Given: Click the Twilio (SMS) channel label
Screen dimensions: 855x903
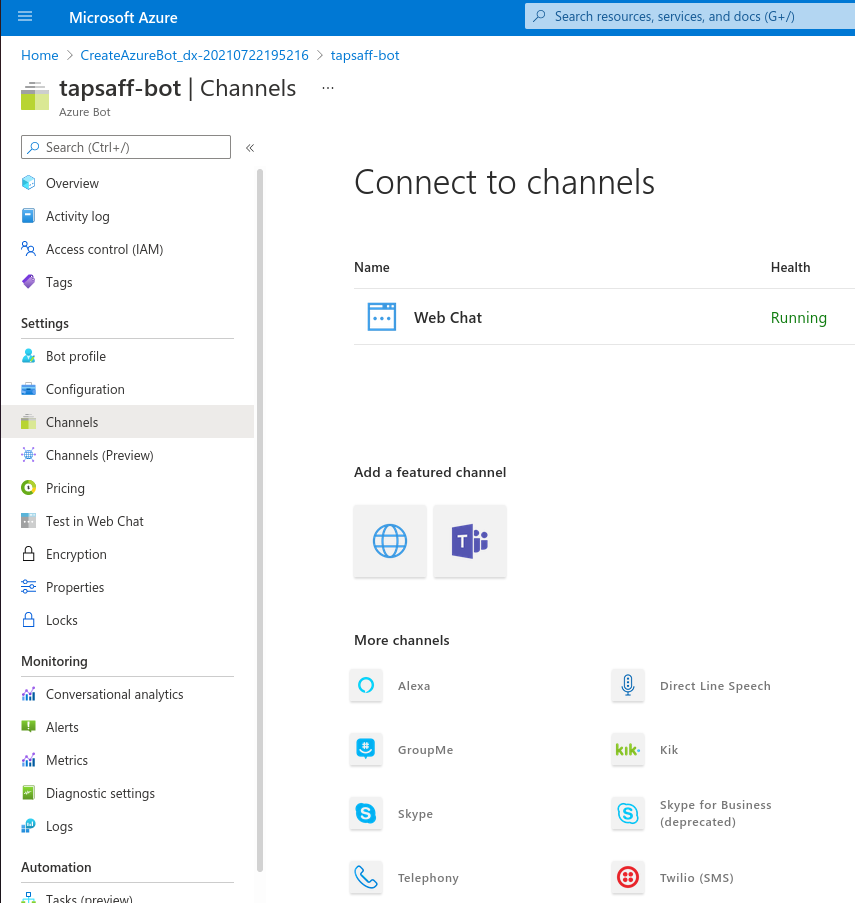Looking at the screenshot, I should coord(697,878).
